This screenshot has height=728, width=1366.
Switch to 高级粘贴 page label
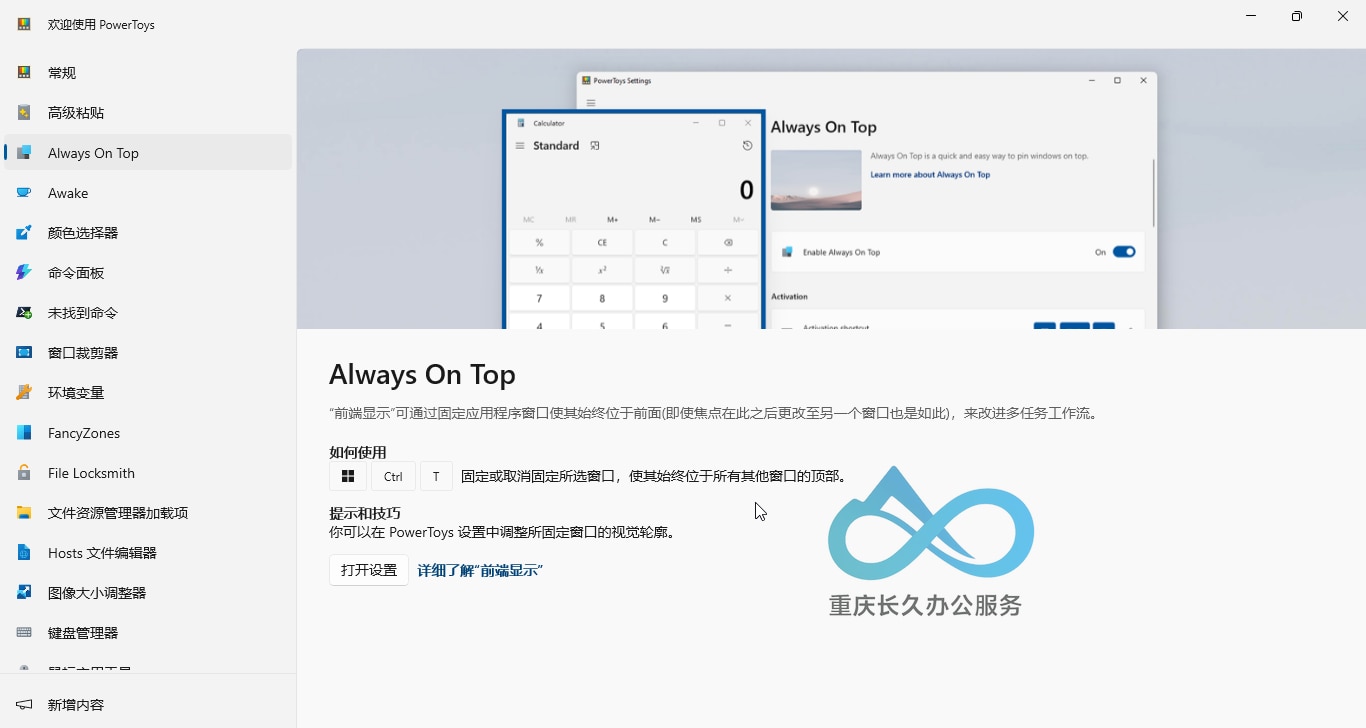(76, 112)
